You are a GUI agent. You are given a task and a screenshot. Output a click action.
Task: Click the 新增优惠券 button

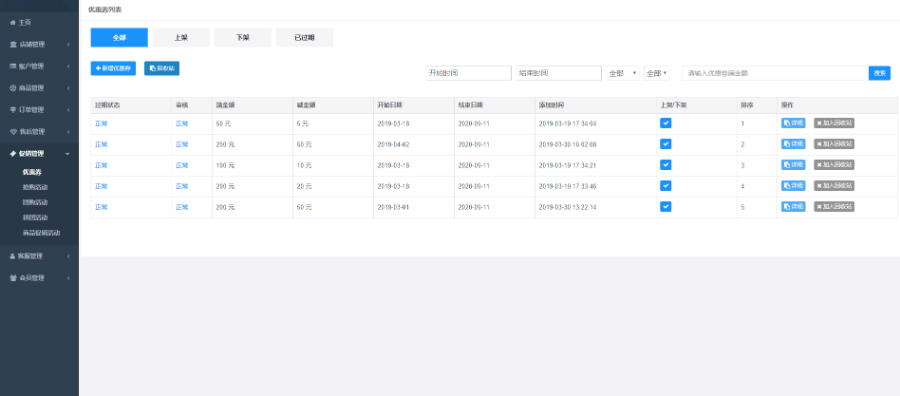113,68
